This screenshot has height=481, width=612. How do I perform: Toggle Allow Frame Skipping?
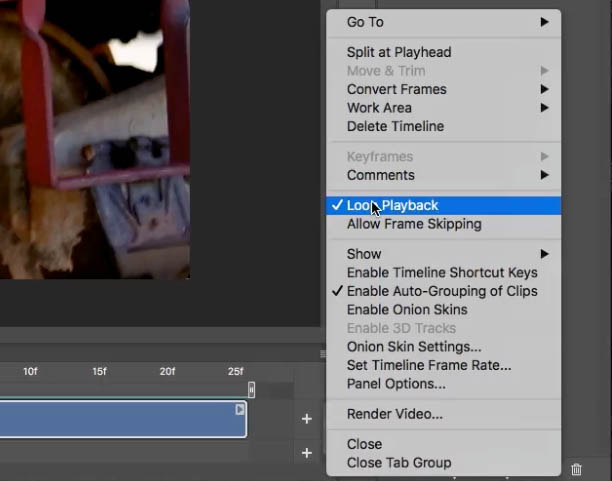pyautogui.click(x=443, y=224)
